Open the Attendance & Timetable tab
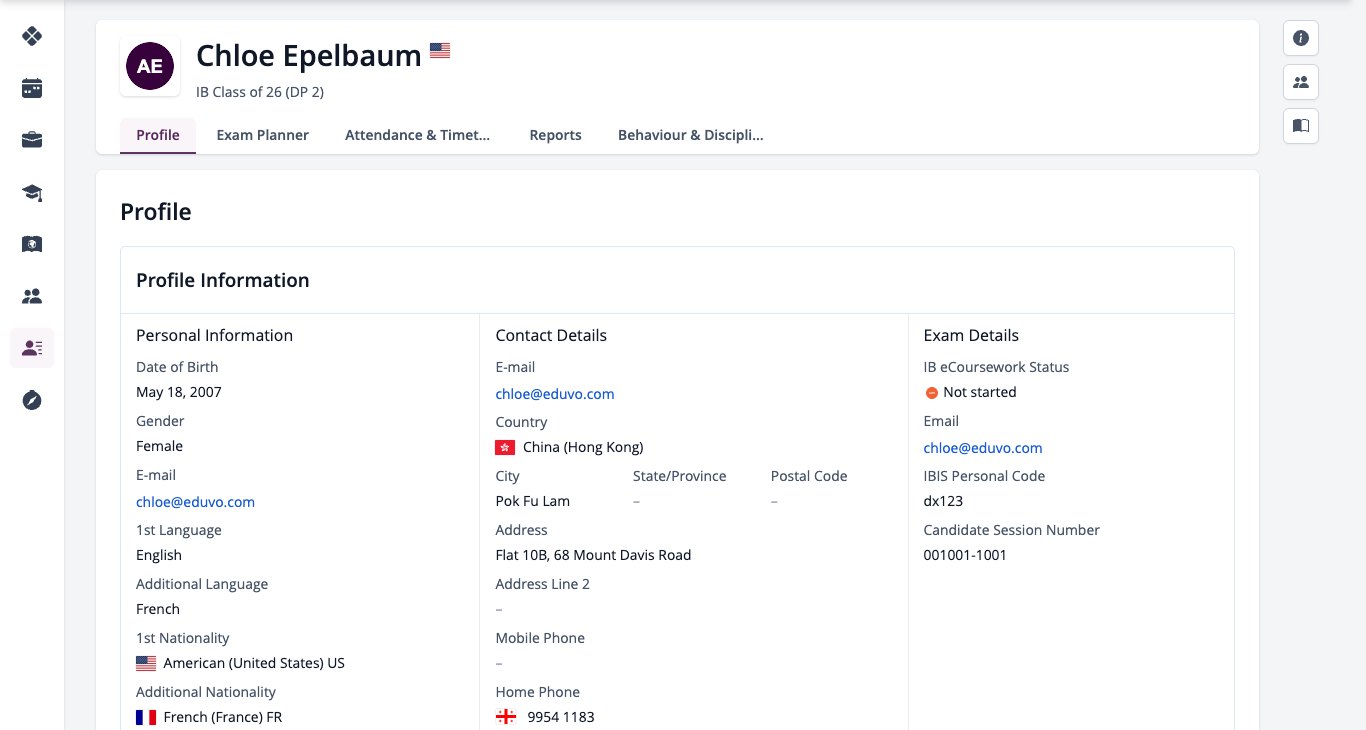Viewport: 1366px width, 730px height. [x=418, y=135]
